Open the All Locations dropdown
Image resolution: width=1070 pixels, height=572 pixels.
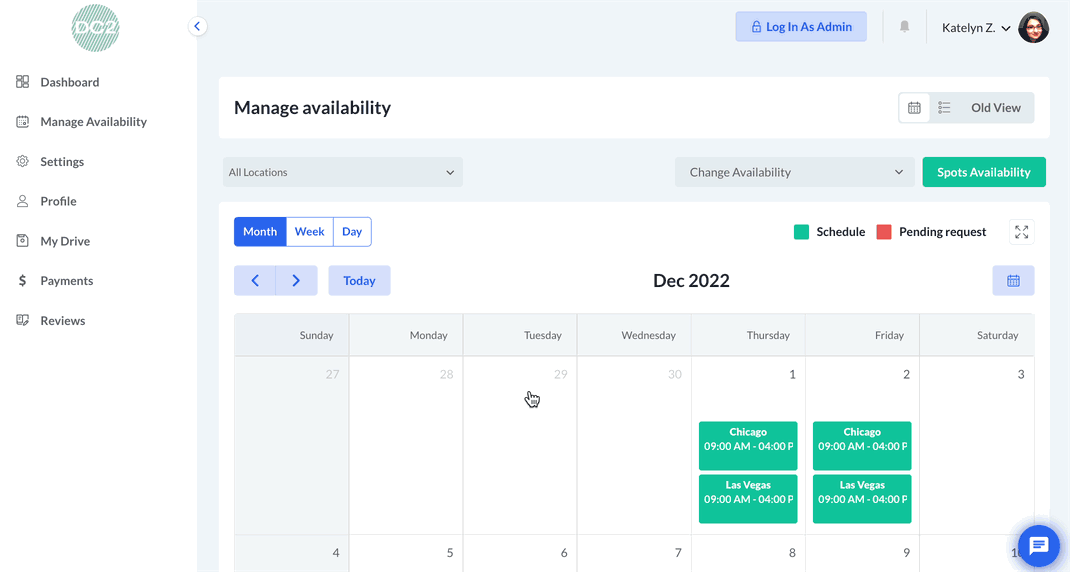point(342,172)
